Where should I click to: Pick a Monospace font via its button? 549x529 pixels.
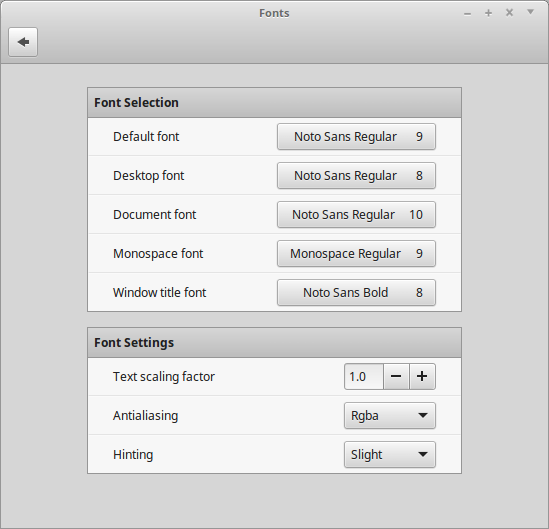tap(356, 253)
